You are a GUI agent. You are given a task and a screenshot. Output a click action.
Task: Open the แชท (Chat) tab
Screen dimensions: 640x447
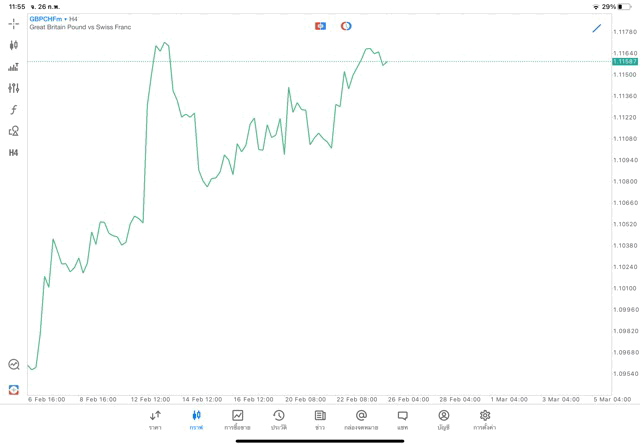[x=402, y=419]
